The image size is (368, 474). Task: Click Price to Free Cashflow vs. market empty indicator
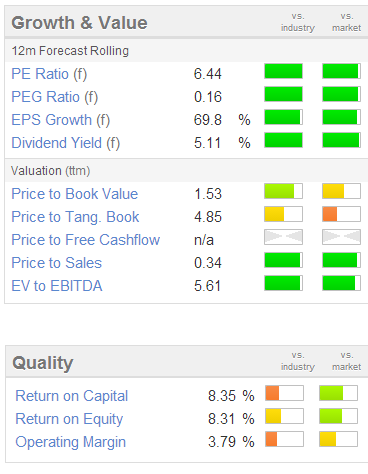(x=341, y=237)
